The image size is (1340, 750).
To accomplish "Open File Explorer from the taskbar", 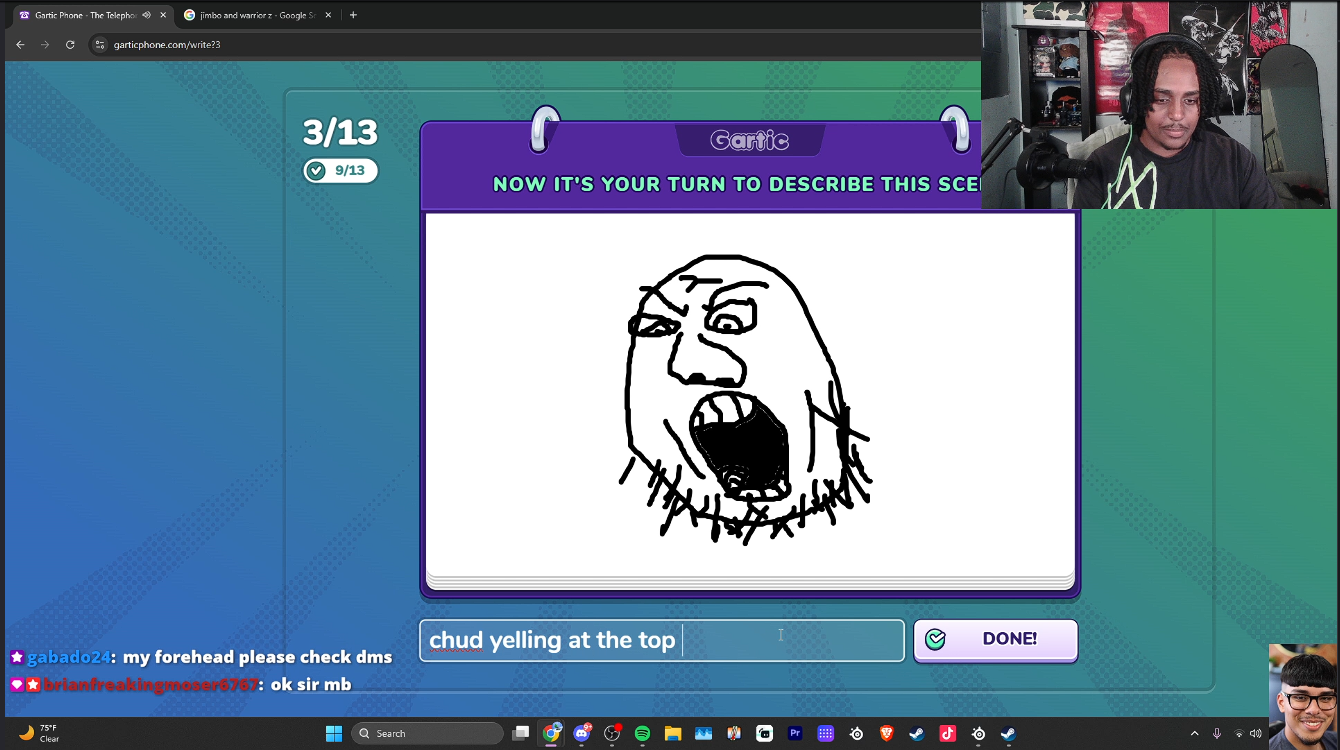I will 673,733.
